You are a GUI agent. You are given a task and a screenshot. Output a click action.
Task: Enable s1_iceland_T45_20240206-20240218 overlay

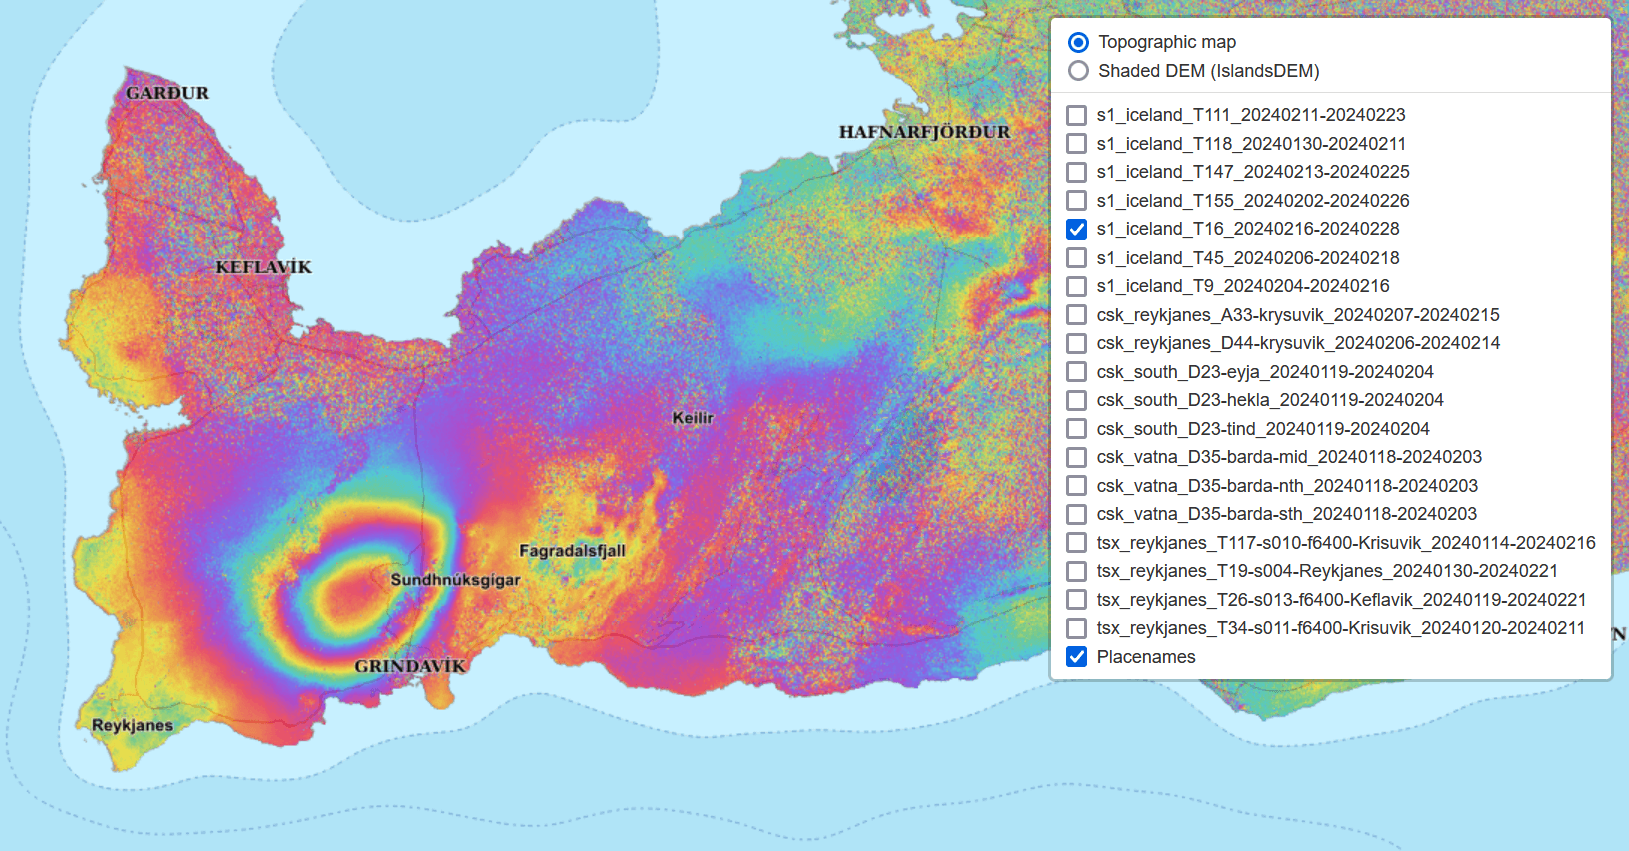coord(1076,258)
